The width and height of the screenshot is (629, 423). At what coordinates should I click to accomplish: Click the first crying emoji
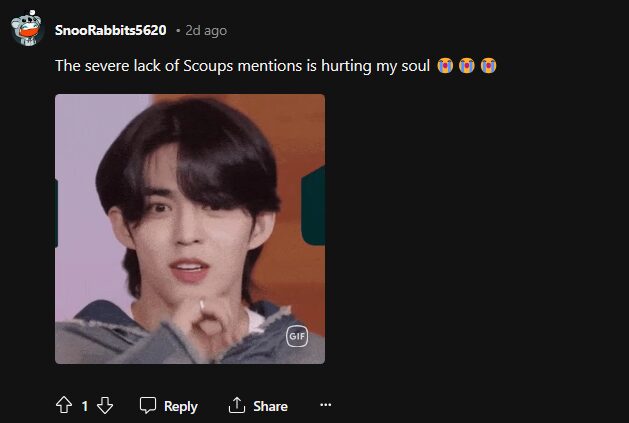click(x=446, y=66)
